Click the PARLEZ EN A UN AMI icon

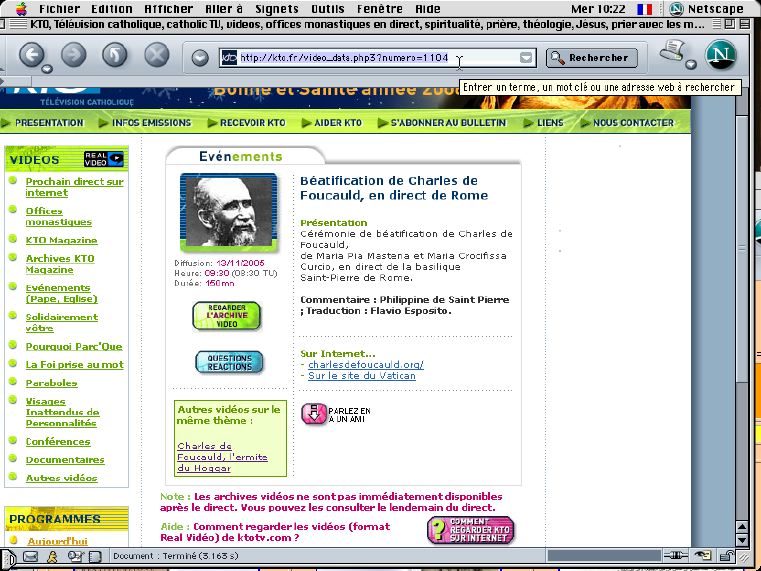point(314,414)
